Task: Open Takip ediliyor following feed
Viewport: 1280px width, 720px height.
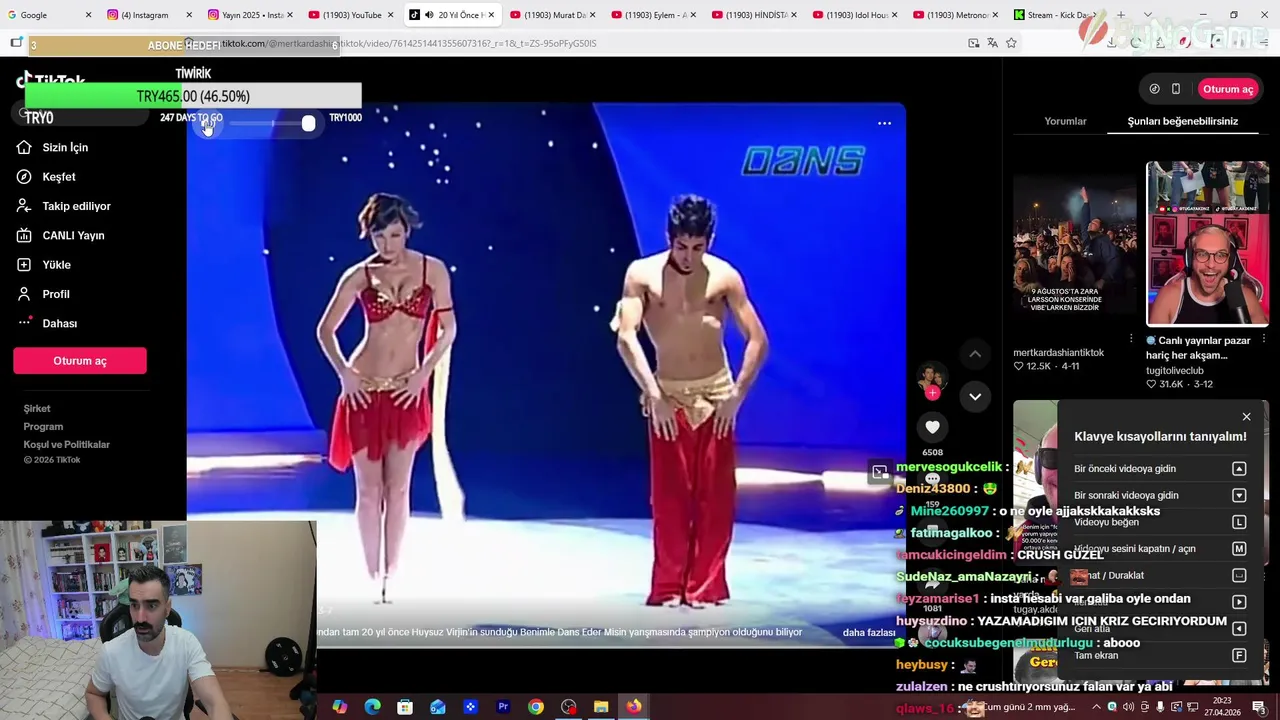Action: [76, 206]
